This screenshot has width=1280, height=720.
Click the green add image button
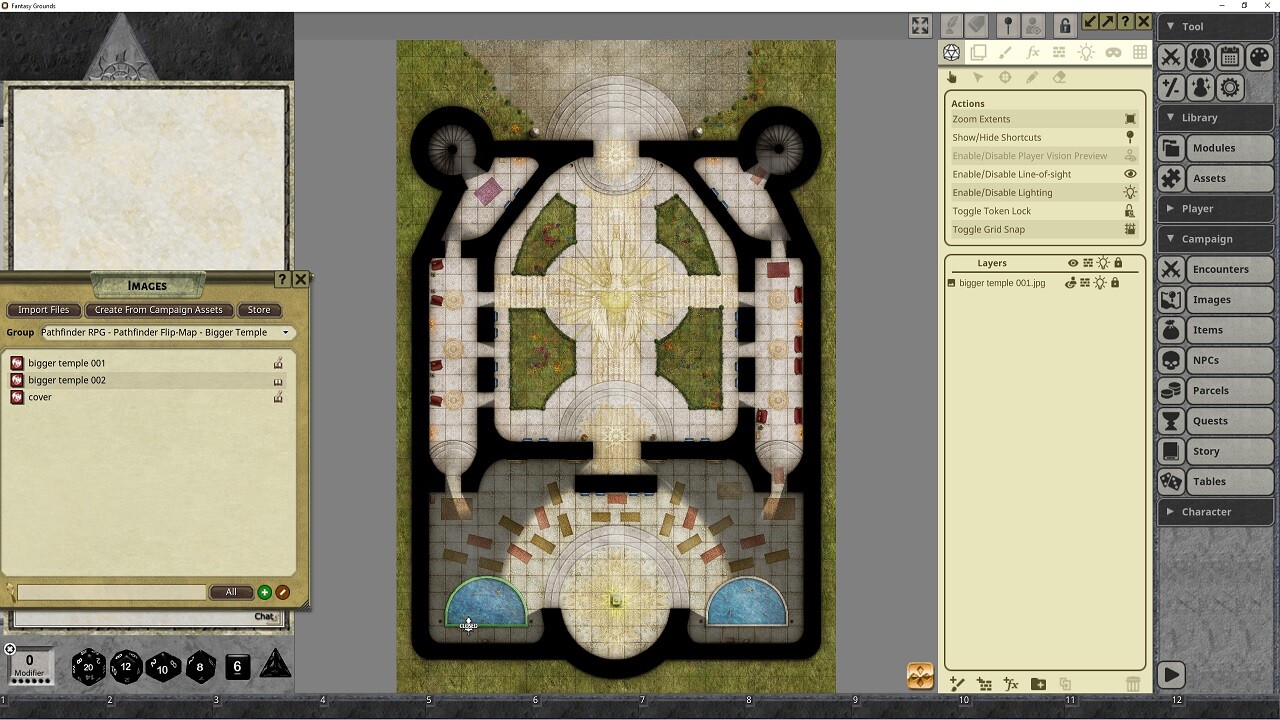coord(264,592)
